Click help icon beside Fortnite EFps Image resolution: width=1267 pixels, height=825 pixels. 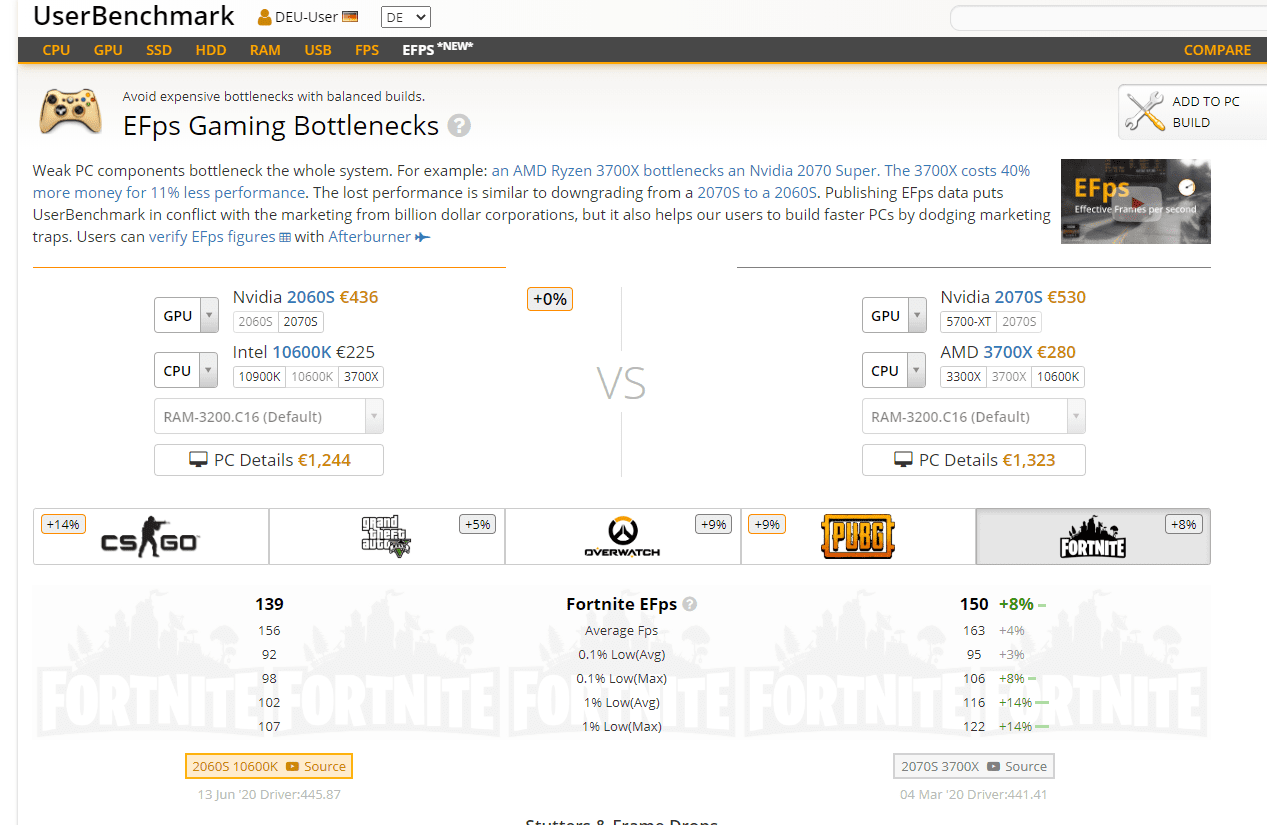tap(690, 605)
